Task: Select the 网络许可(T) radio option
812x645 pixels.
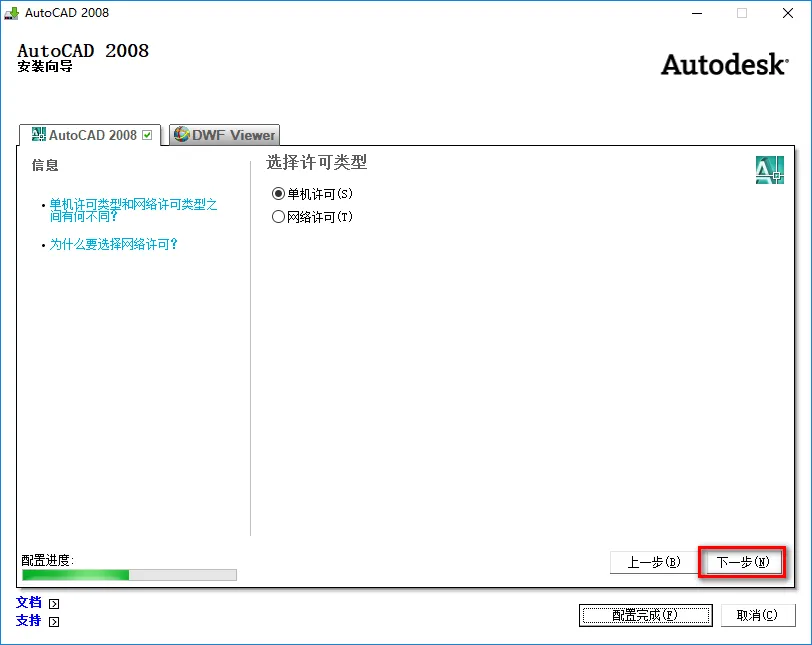Action: click(x=279, y=216)
